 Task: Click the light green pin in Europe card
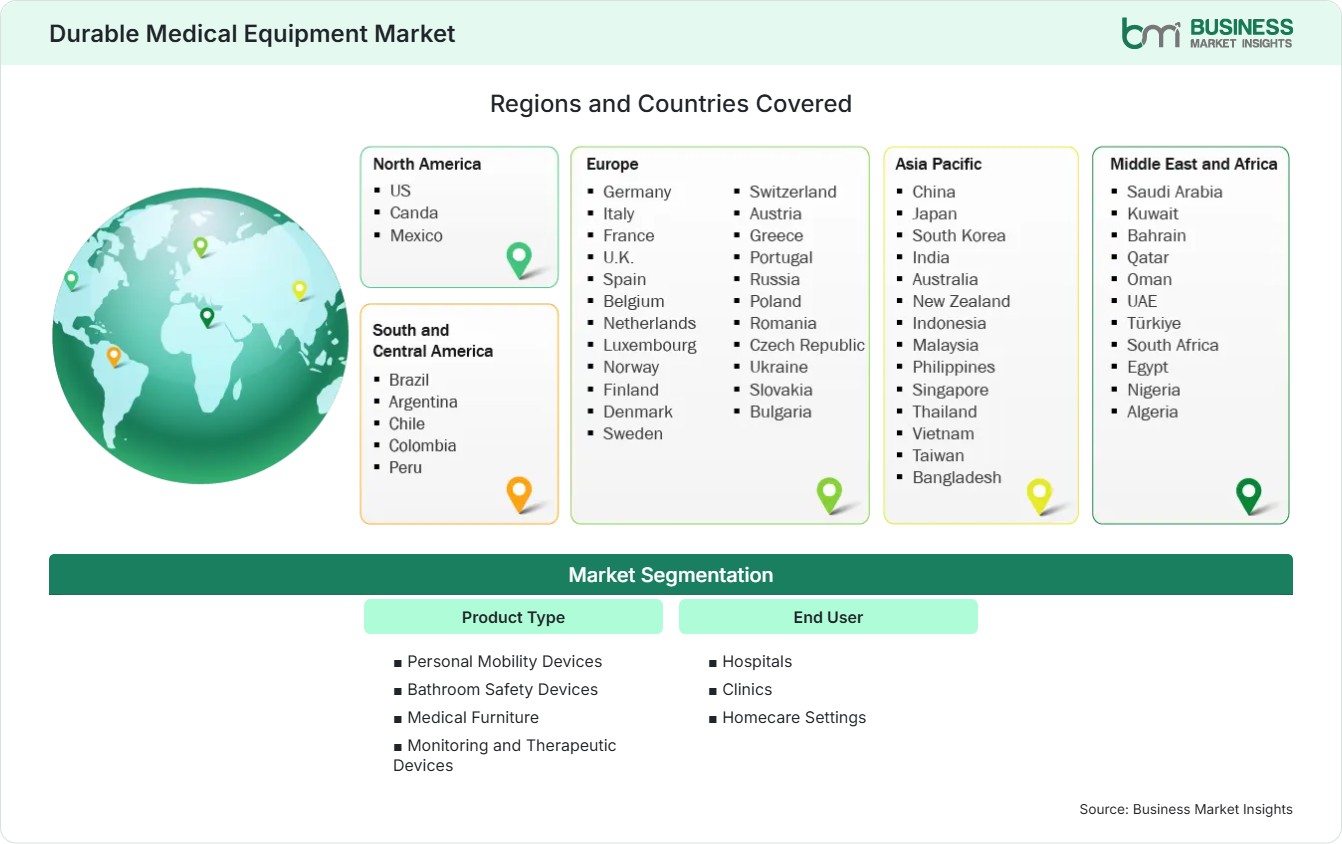tap(829, 494)
